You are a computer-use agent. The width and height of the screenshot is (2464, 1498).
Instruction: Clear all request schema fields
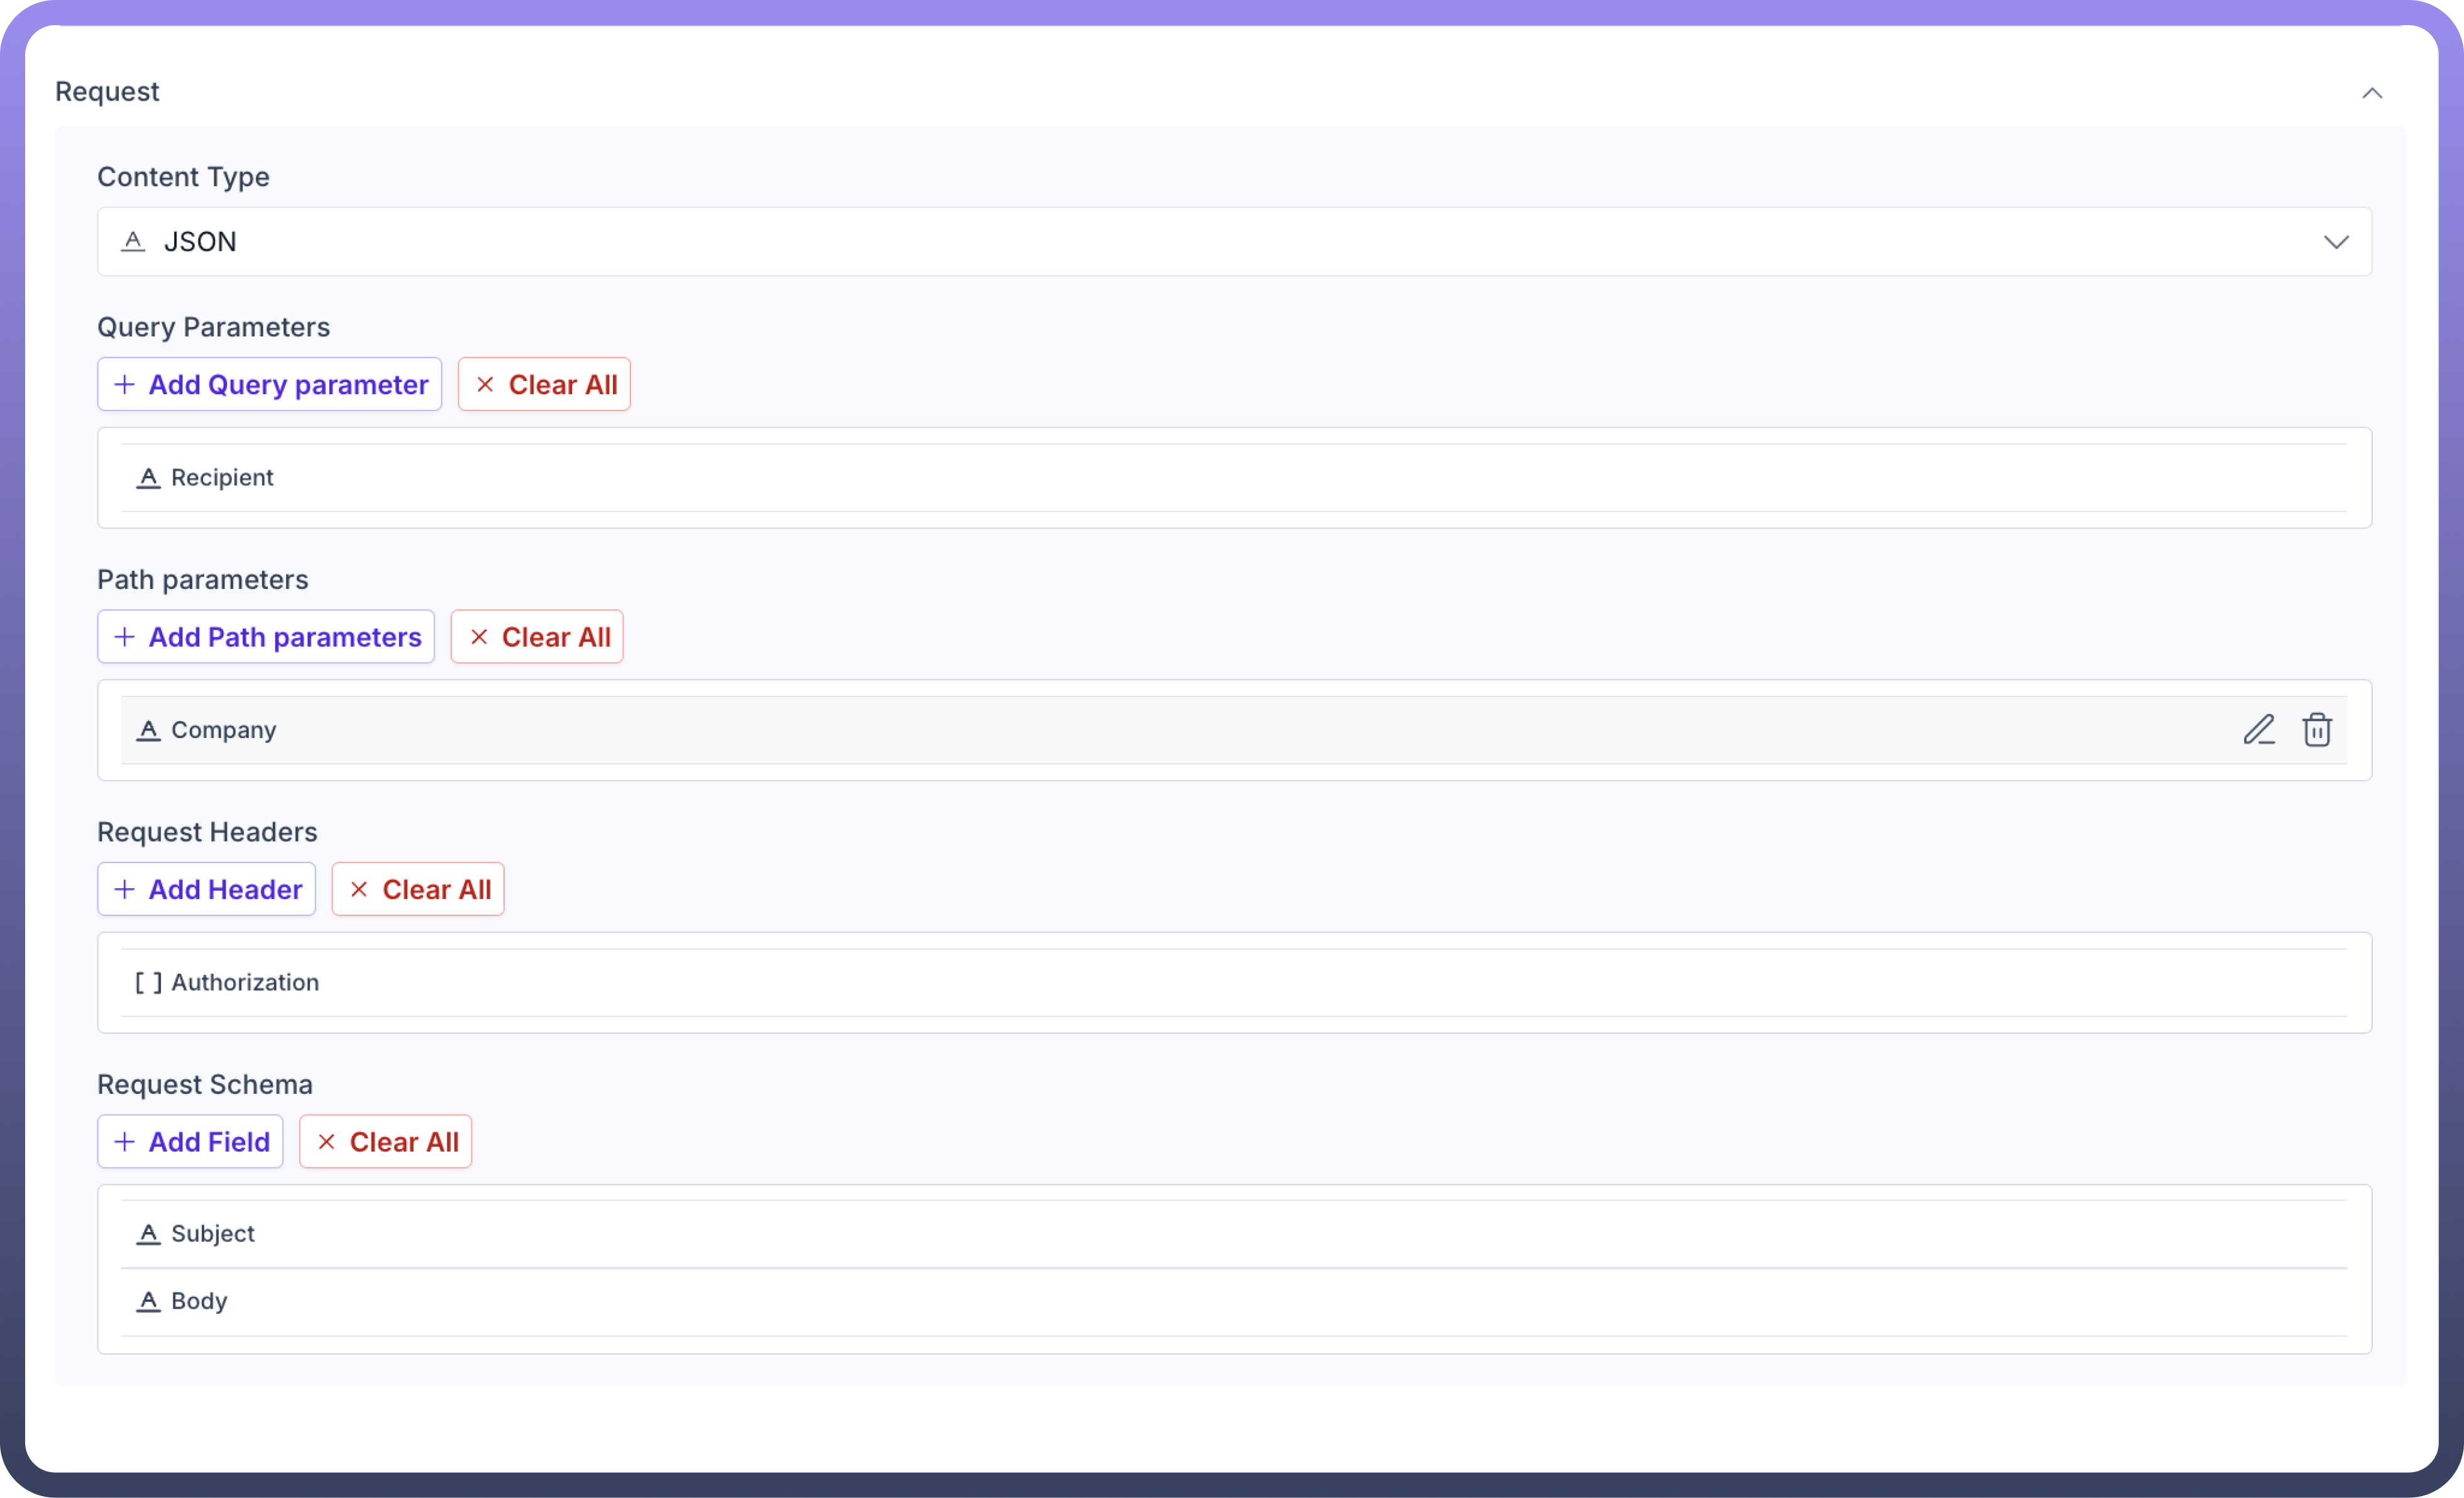(x=385, y=1141)
